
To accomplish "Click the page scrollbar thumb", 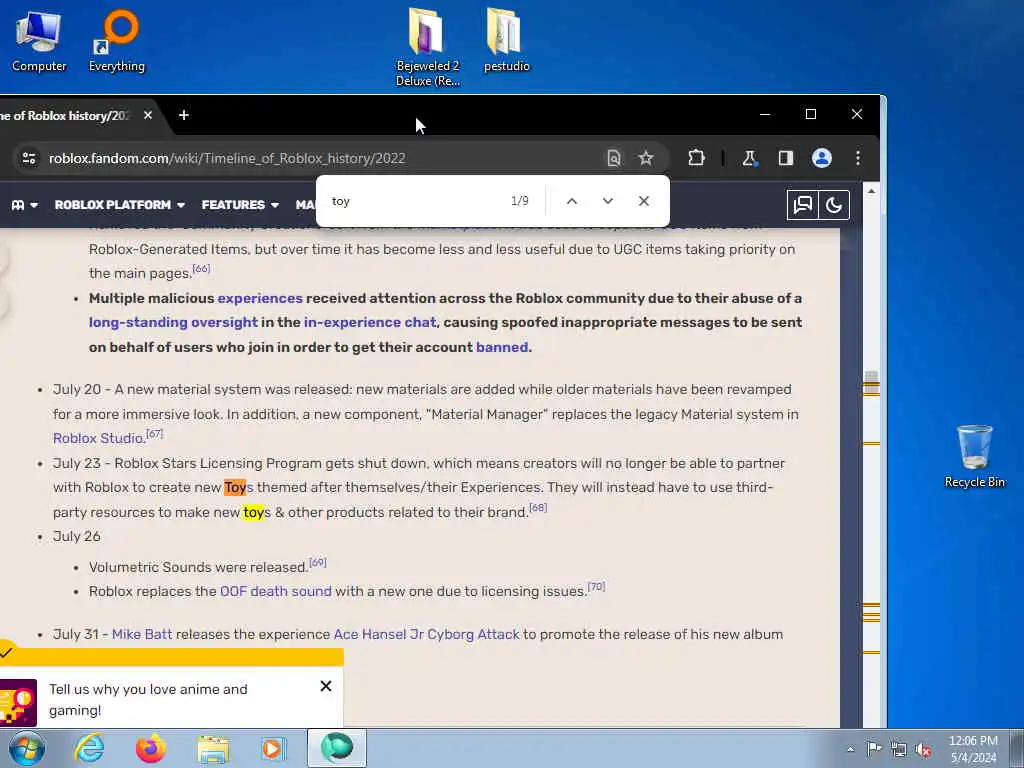I will pos(871,384).
